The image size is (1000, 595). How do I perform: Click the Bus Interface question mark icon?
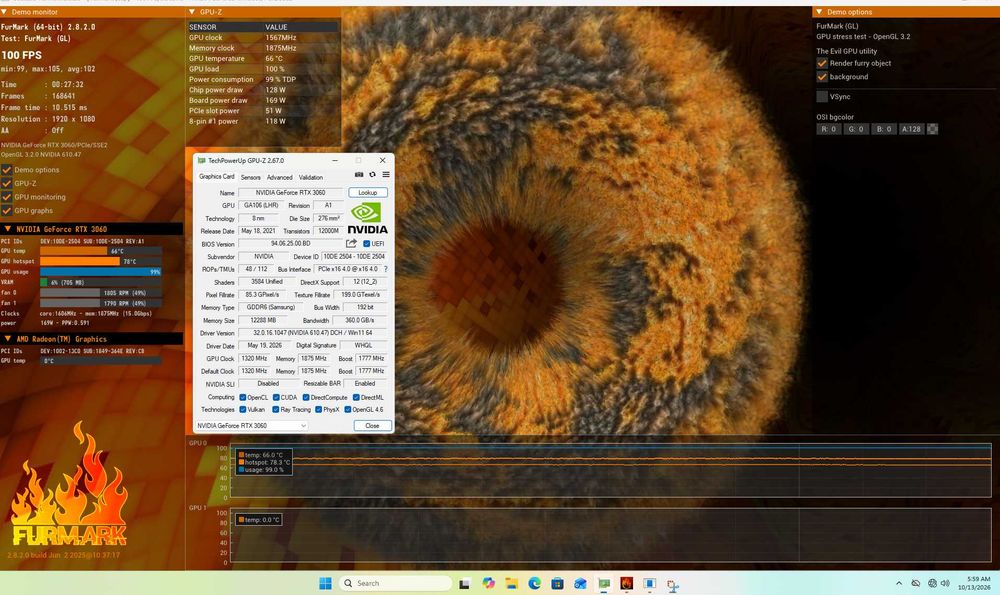[385, 269]
